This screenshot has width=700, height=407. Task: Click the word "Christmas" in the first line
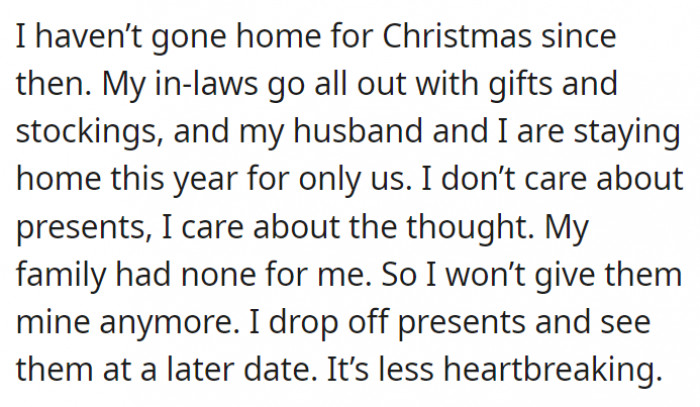[x=457, y=36]
